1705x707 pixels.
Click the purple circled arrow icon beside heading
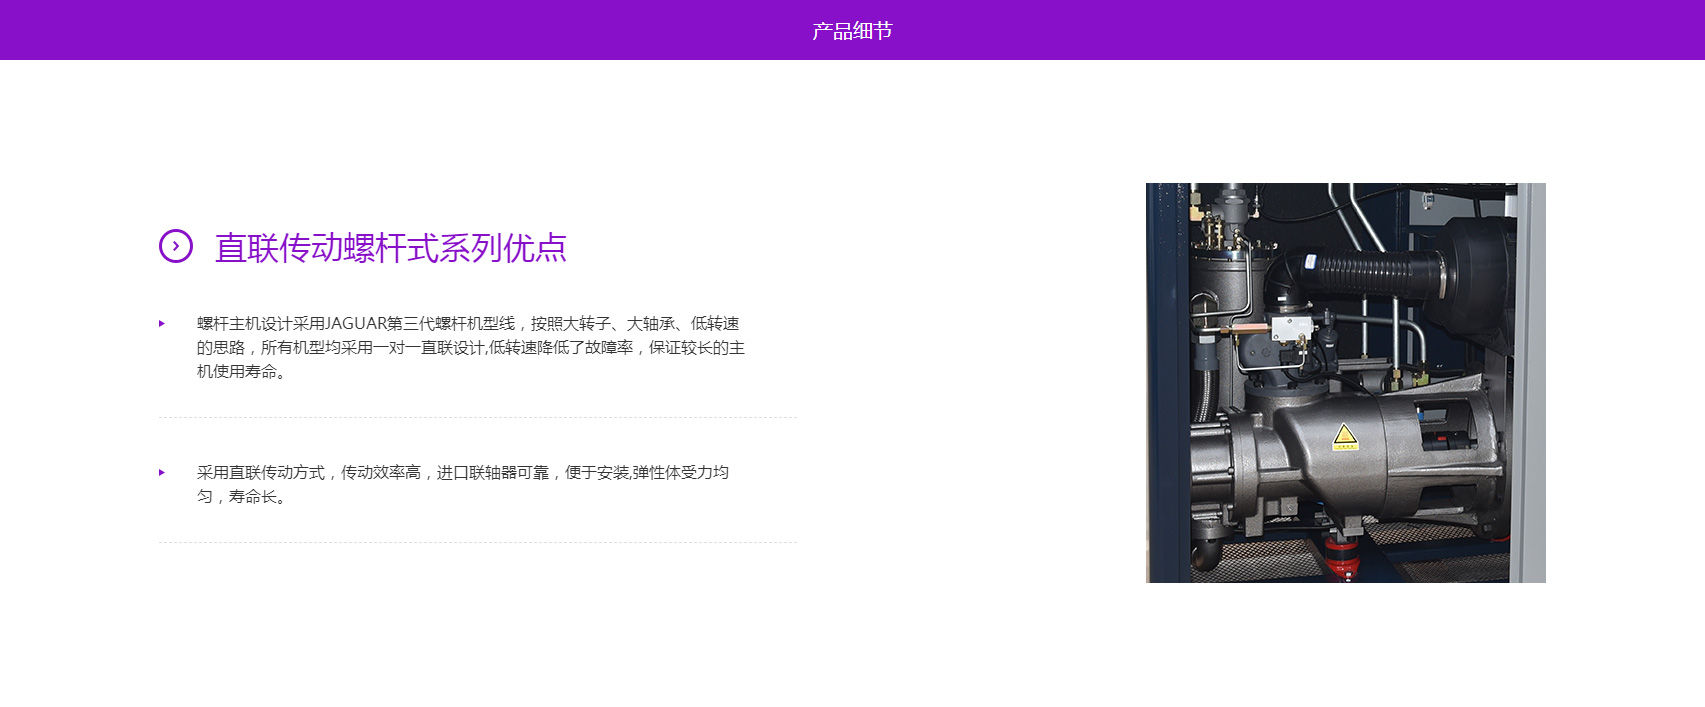[x=175, y=246]
